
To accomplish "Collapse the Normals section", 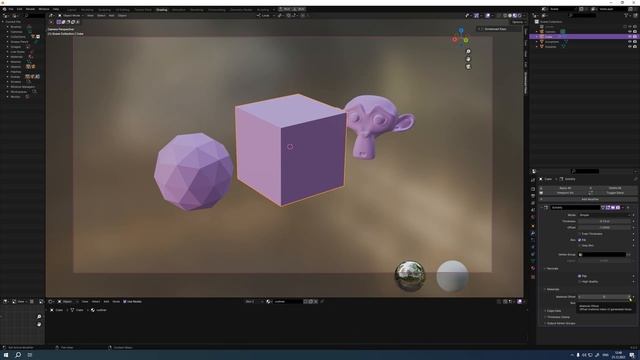I will [552, 269].
